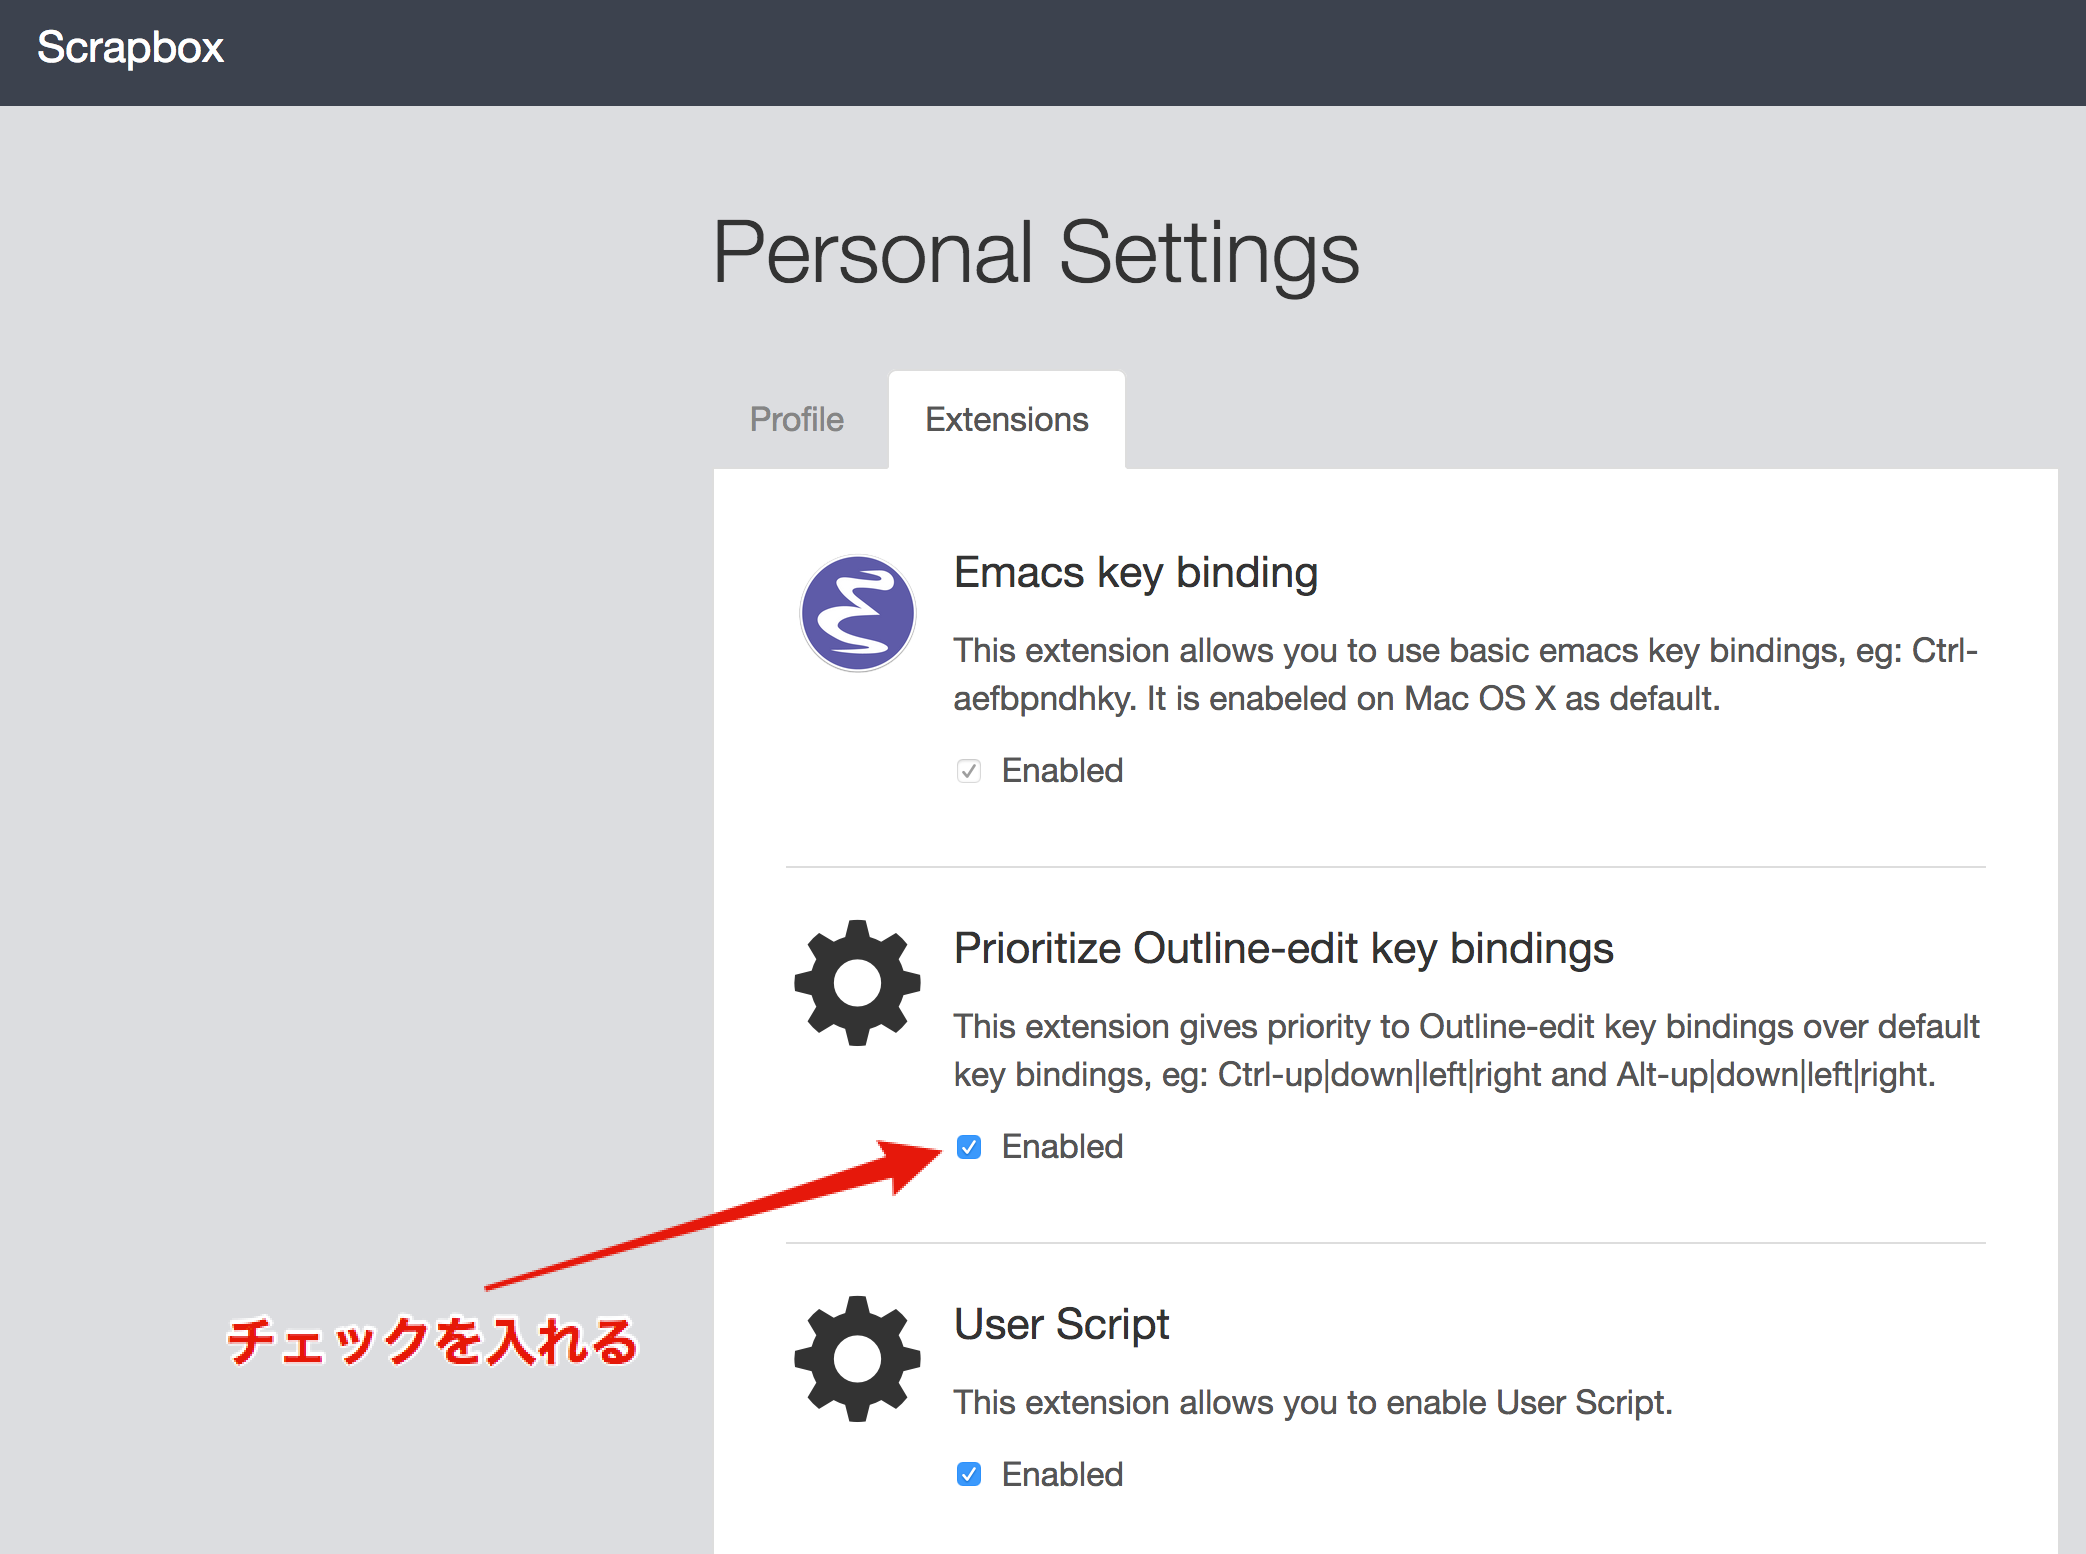The height and width of the screenshot is (1554, 2086).
Task: Click the User Script heading
Action: 1061,1325
